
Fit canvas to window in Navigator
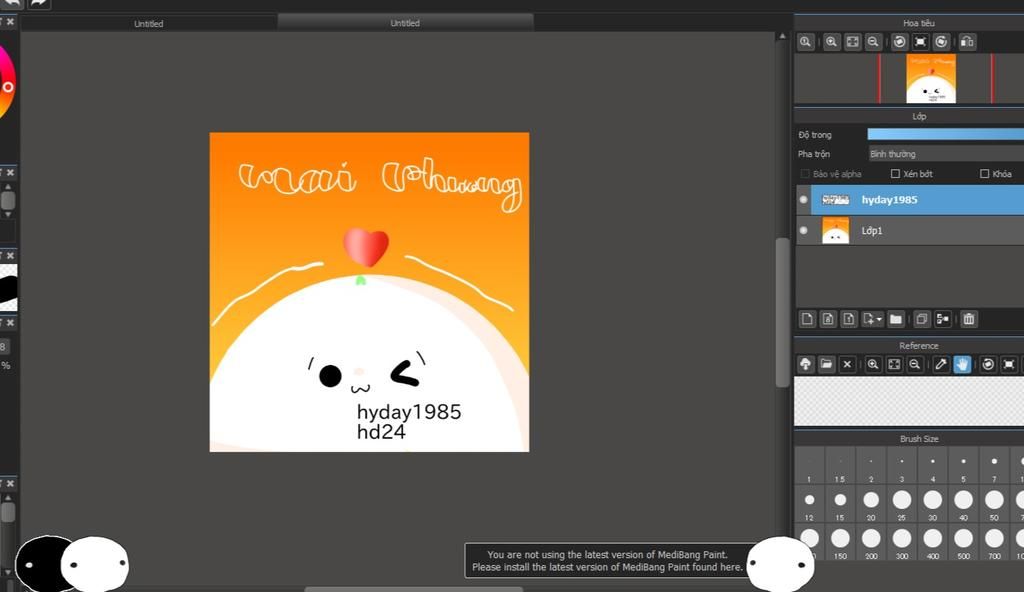tap(853, 42)
